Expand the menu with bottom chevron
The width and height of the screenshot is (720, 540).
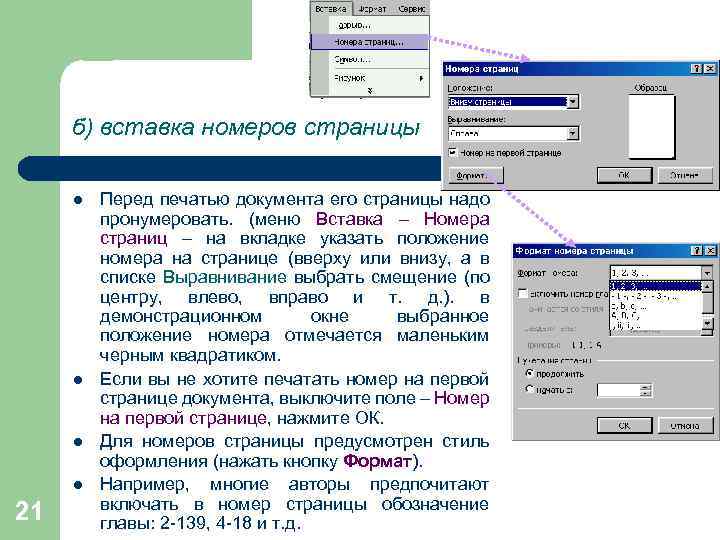tap(370, 91)
